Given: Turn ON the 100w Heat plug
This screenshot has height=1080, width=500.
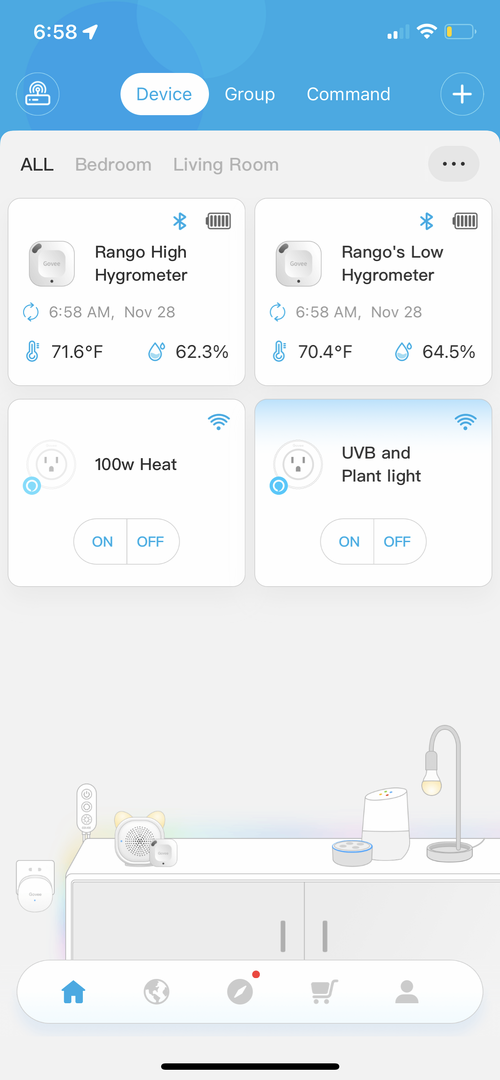Looking at the screenshot, I should [x=101, y=541].
